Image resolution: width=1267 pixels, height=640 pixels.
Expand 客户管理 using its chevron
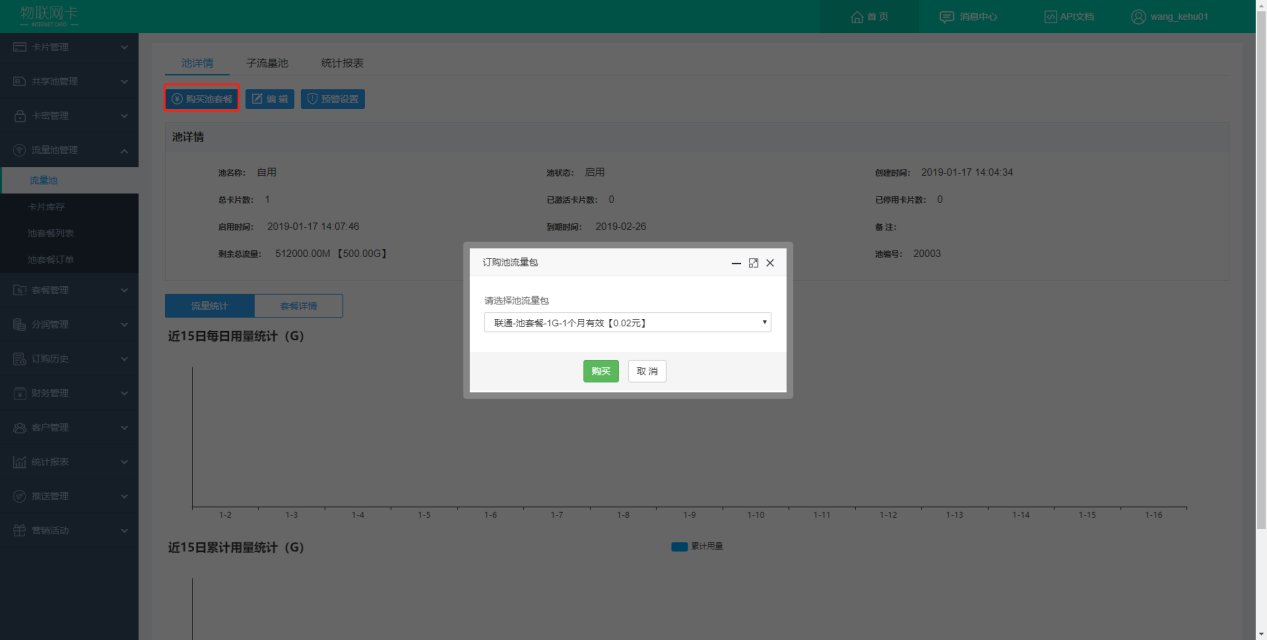tap(124, 427)
